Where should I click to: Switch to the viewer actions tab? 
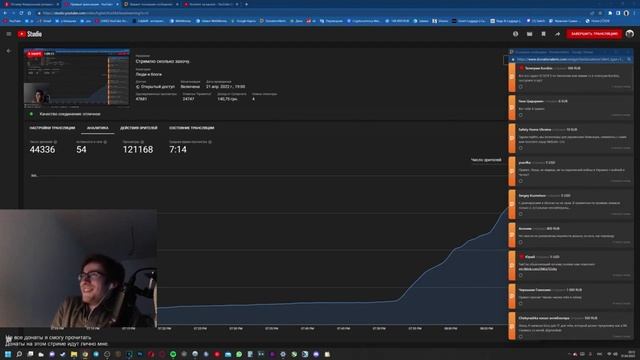coord(139,128)
